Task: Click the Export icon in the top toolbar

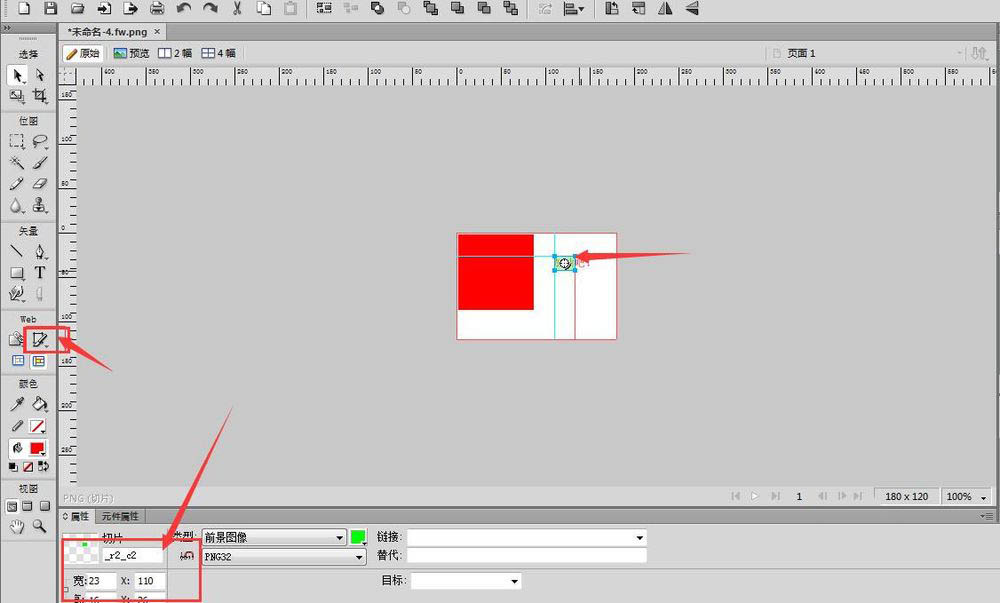Action: (130, 8)
